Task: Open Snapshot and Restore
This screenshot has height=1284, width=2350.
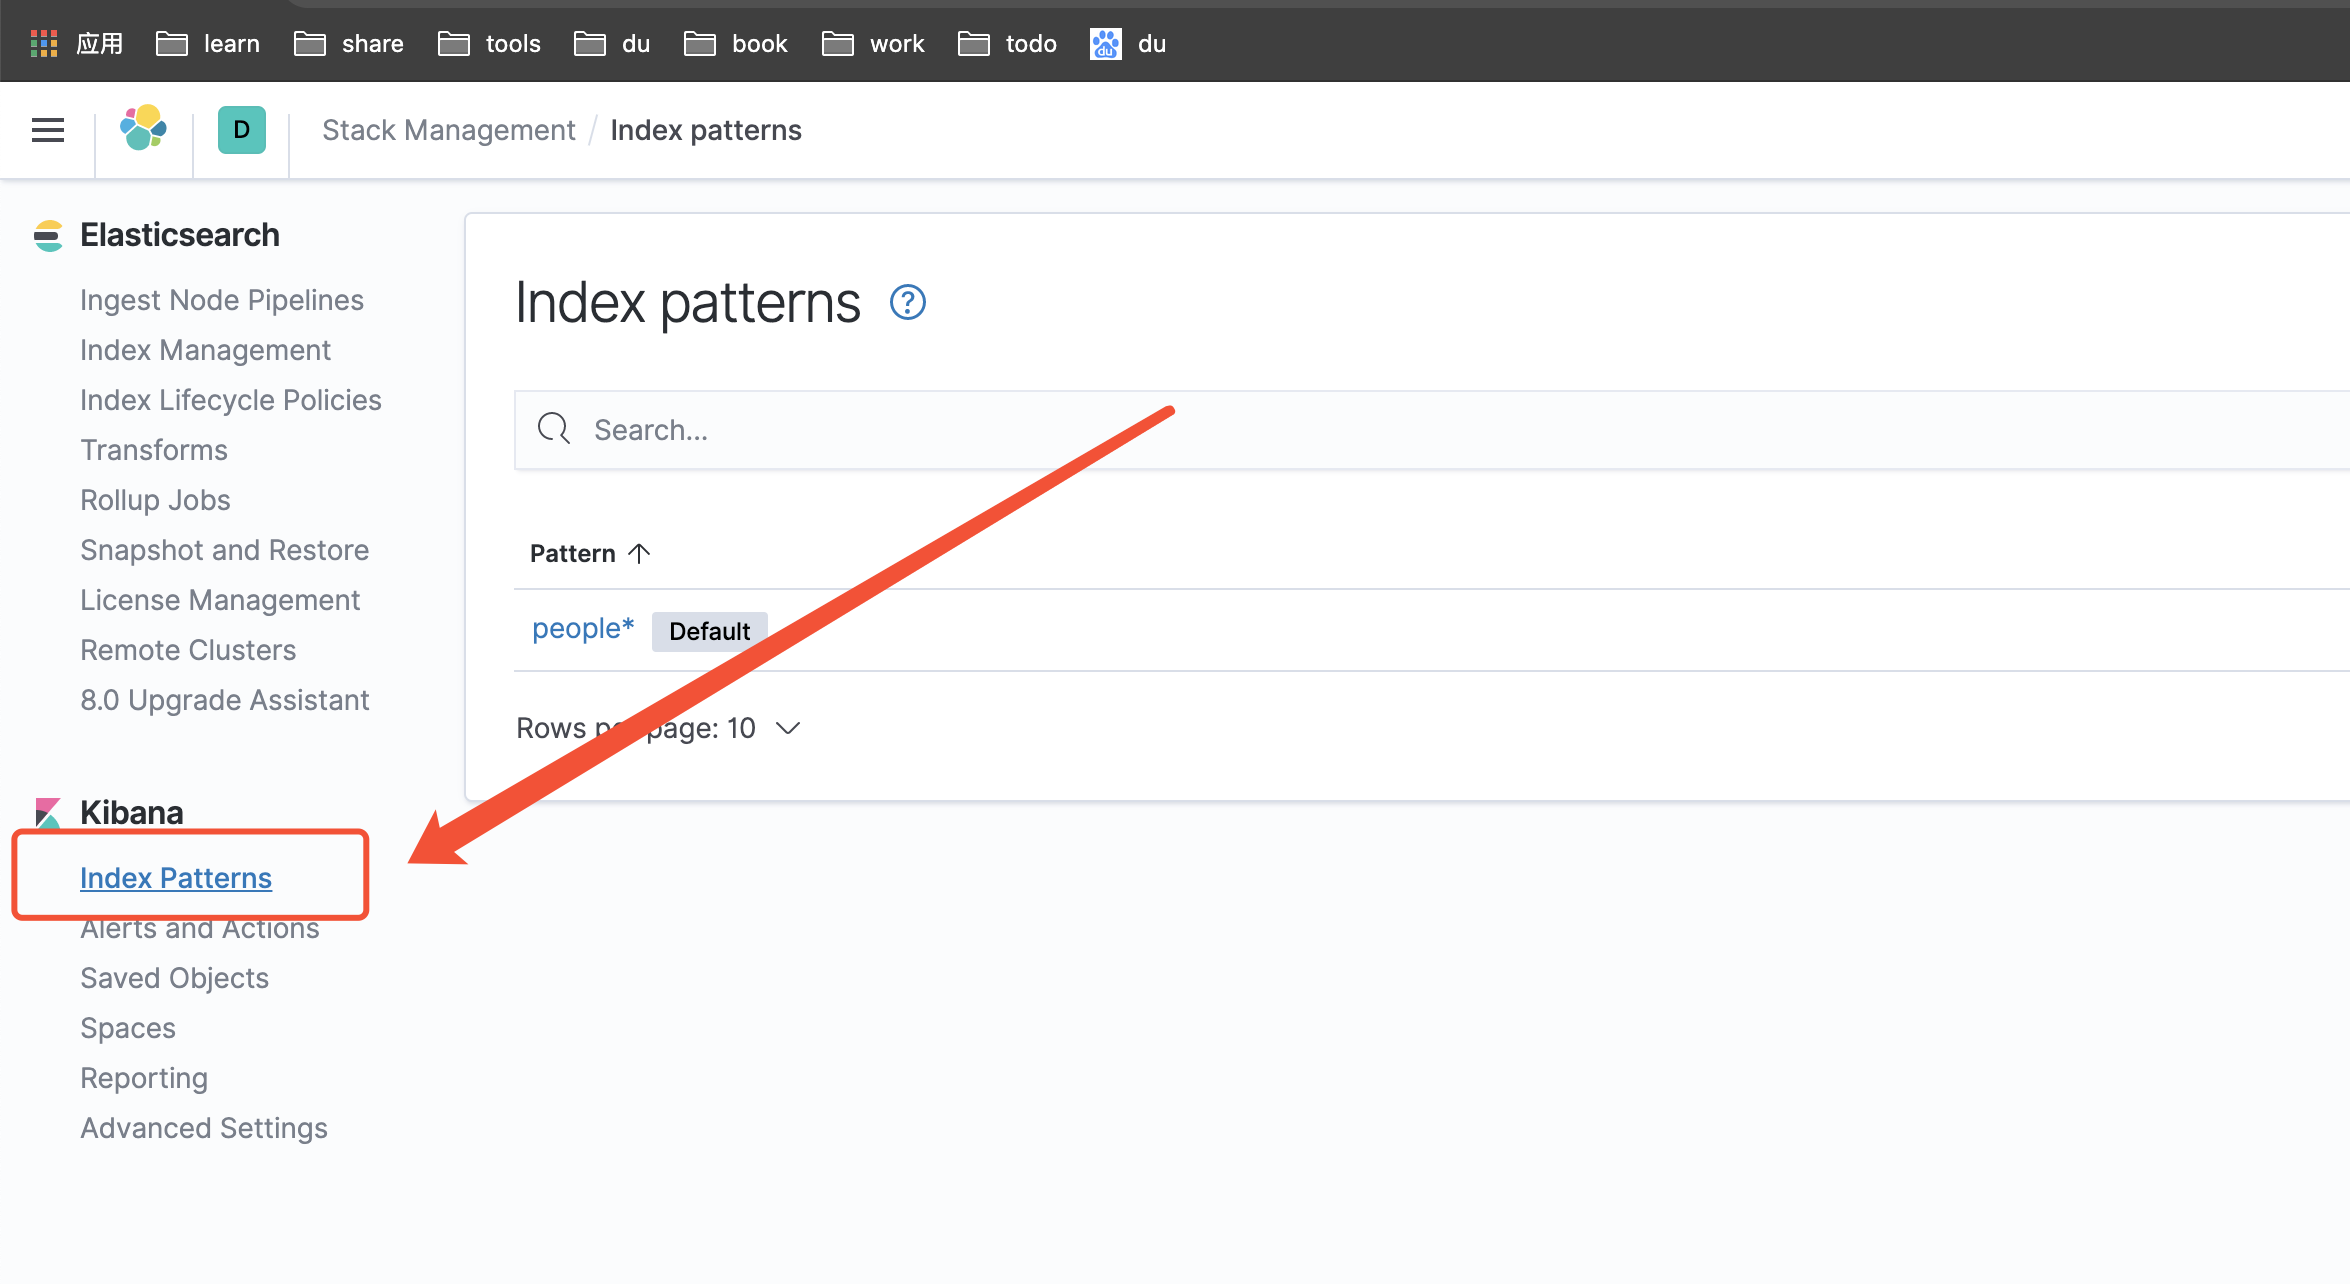Action: coord(224,550)
